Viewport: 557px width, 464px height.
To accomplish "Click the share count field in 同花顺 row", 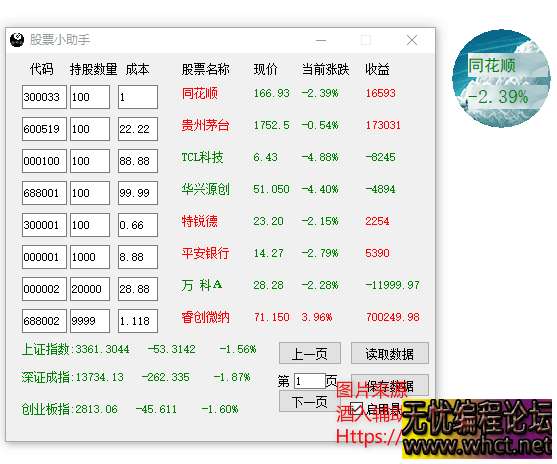I will 90,97.
